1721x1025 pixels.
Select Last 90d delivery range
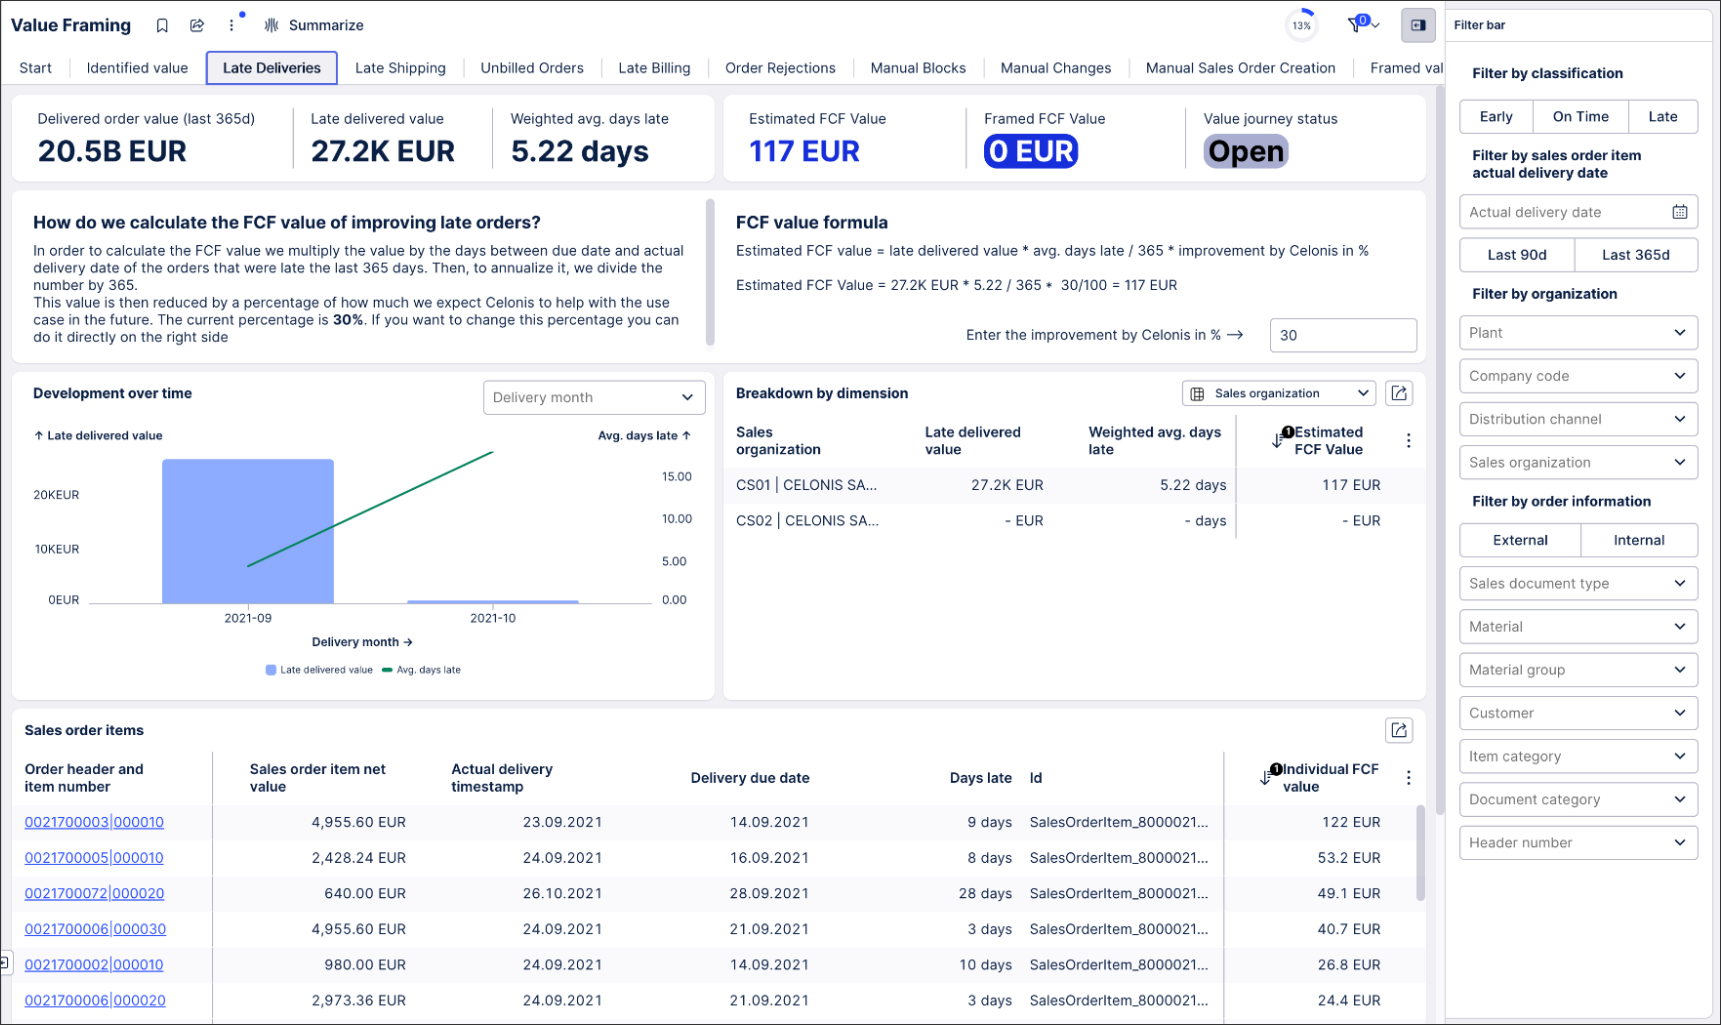pos(1516,255)
